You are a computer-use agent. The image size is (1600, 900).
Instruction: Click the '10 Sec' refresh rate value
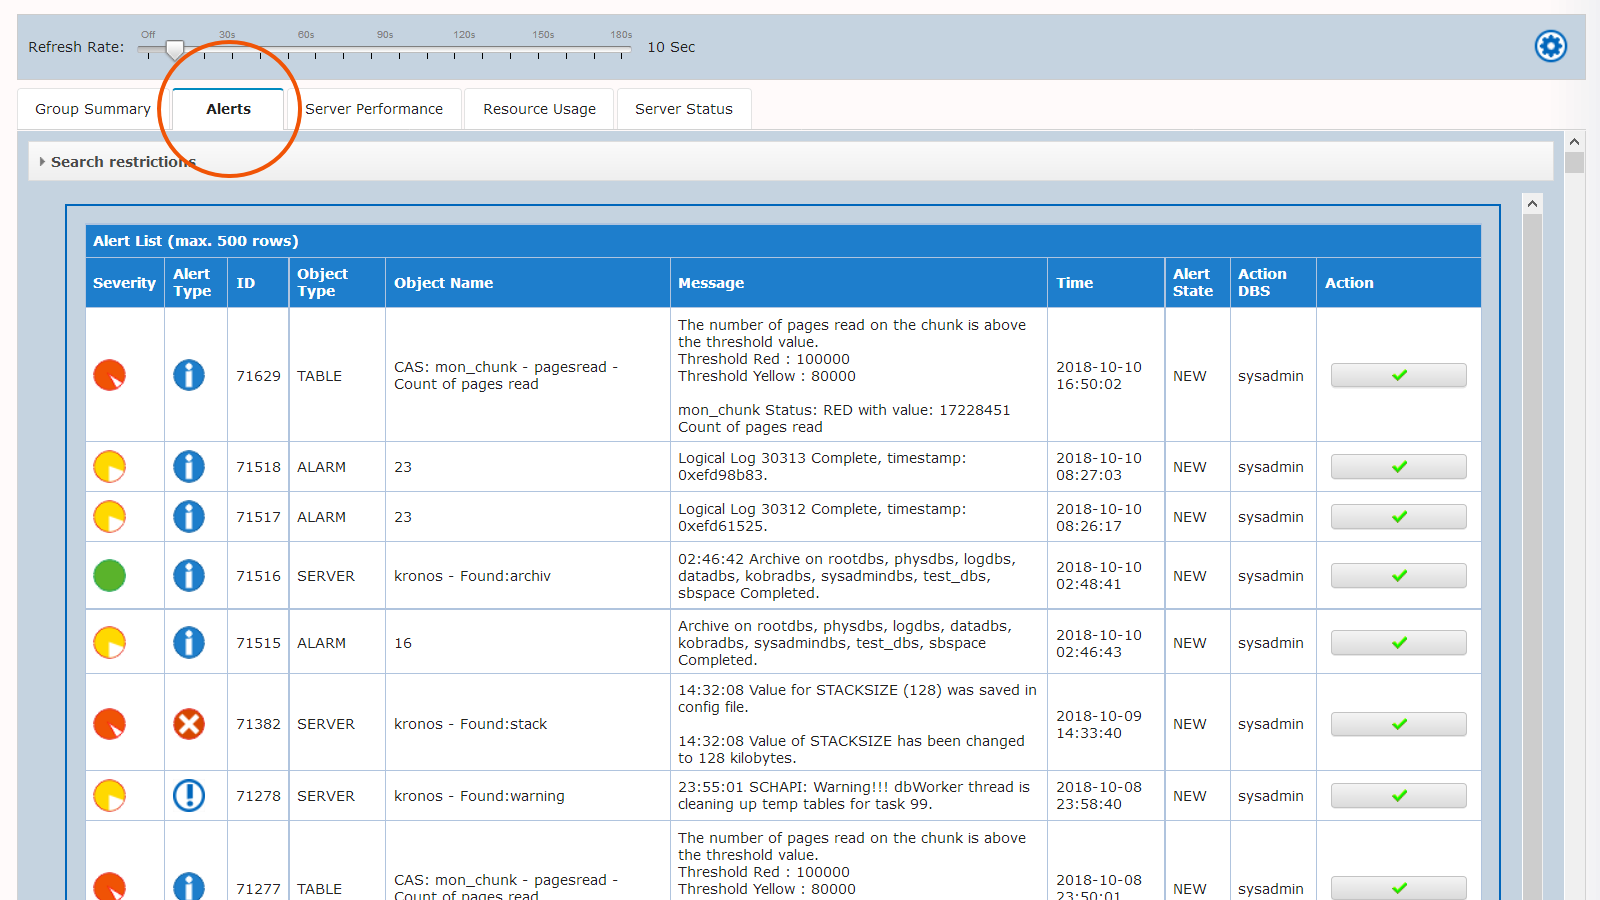click(x=671, y=47)
